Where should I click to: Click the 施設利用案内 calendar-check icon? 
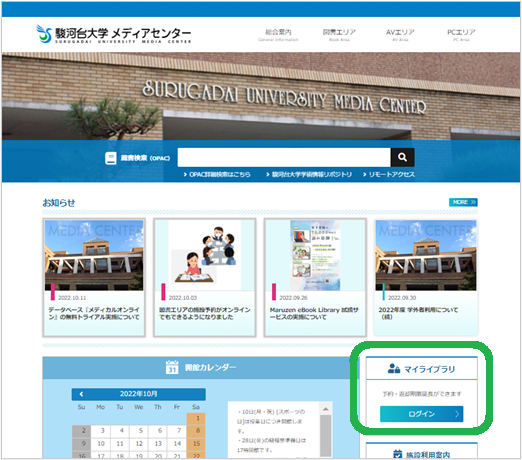[397, 454]
